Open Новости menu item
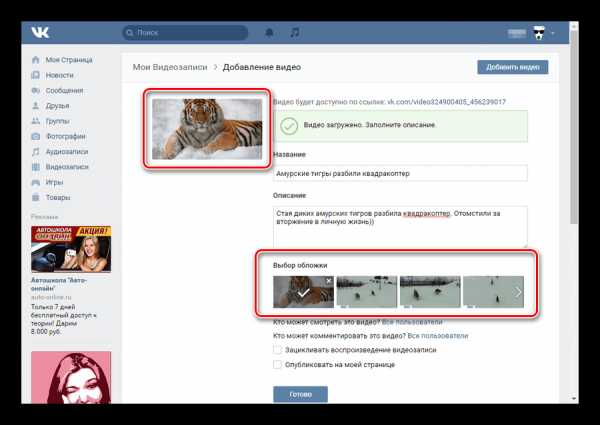600x425 pixels. (59, 75)
